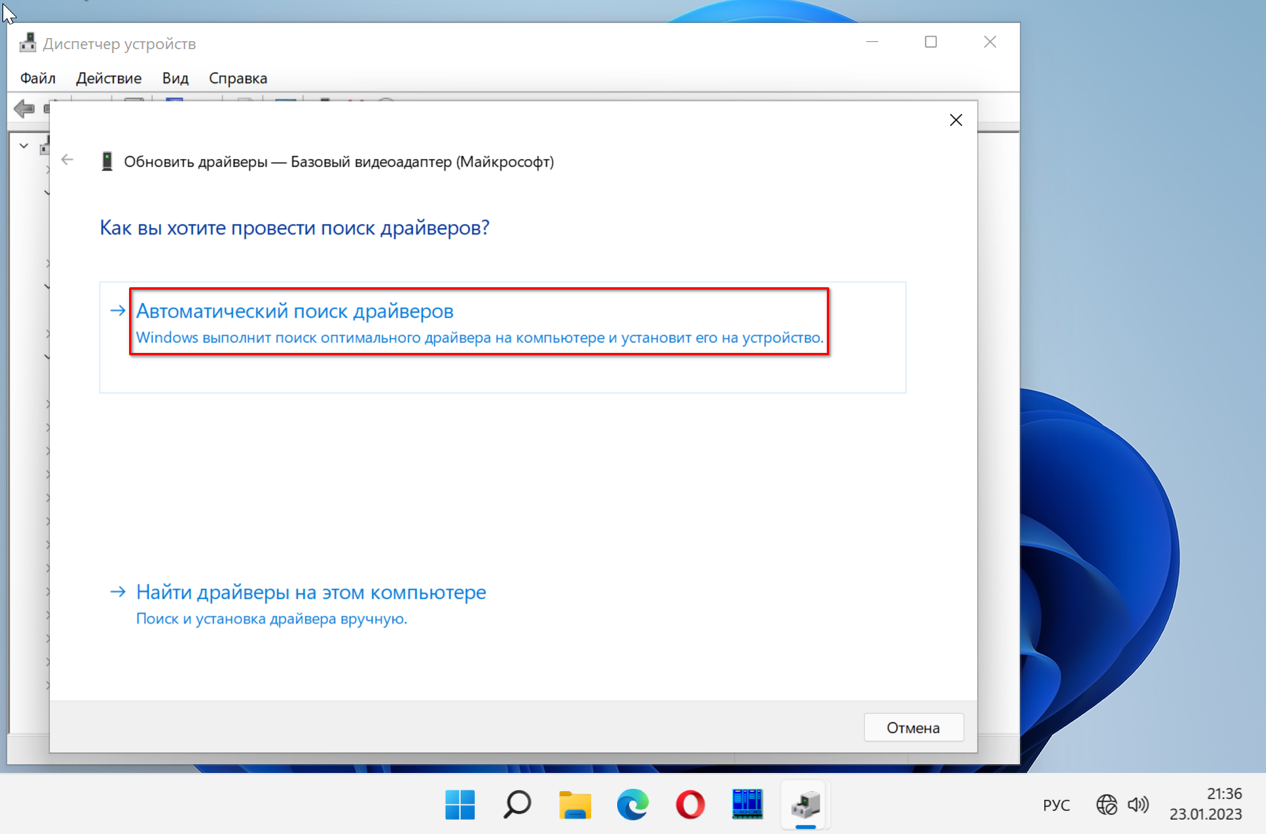Open taskbar Search magnifier
This screenshot has height=834, width=1266.
point(517,804)
